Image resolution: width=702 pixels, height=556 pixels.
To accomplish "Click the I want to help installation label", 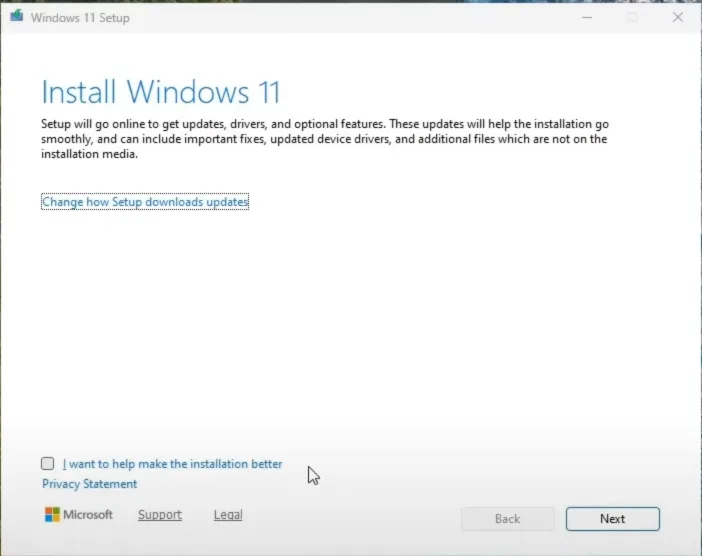I will pyautogui.click(x=172, y=464).
